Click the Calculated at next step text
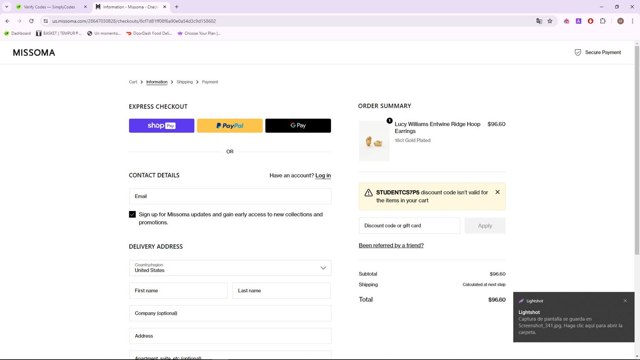Screen dimensions: 640x360 484,284
